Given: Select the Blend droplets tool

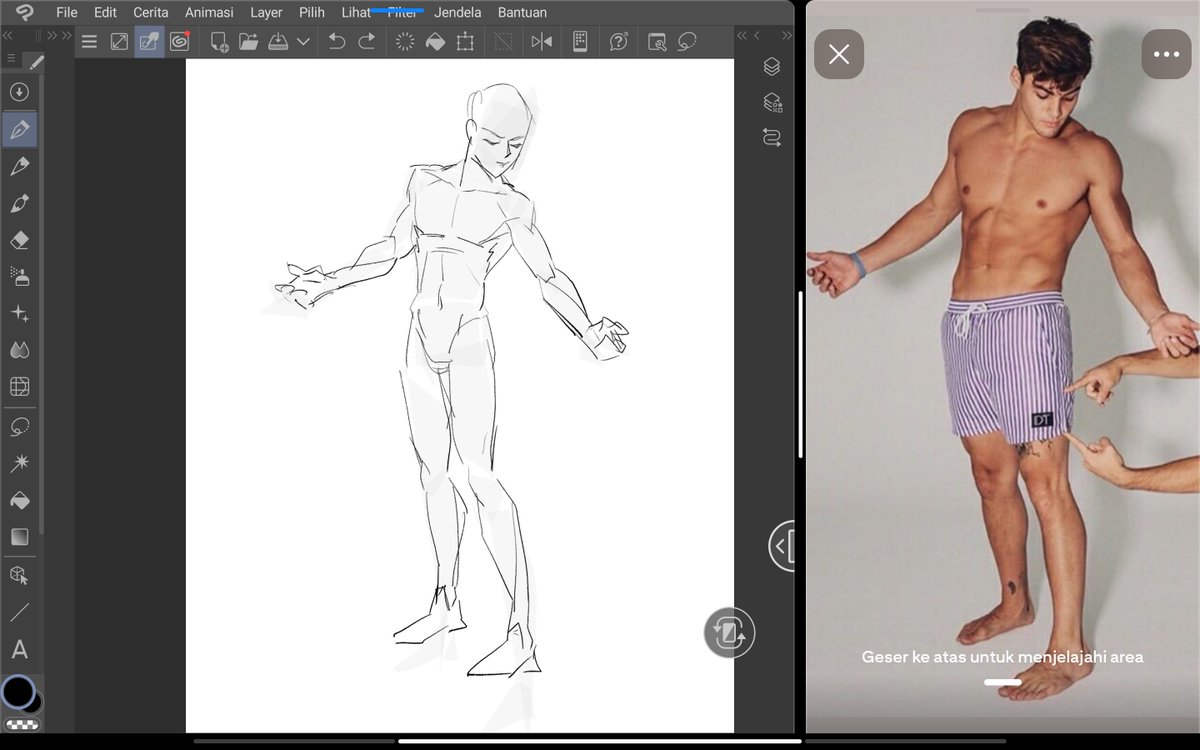Looking at the screenshot, I should (19, 350).
